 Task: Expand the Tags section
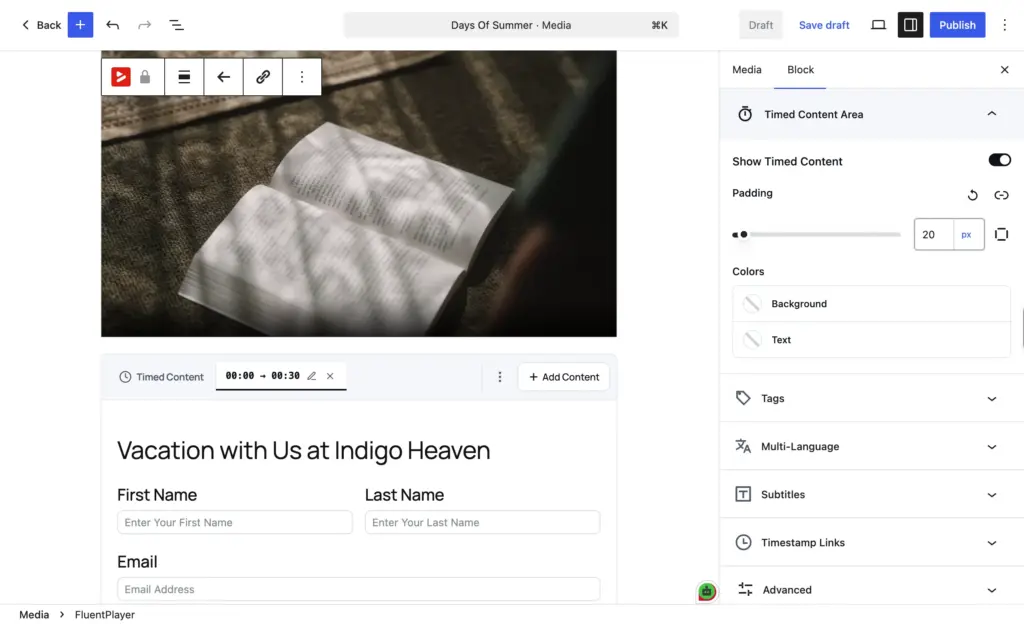click(x=872, y=398)
